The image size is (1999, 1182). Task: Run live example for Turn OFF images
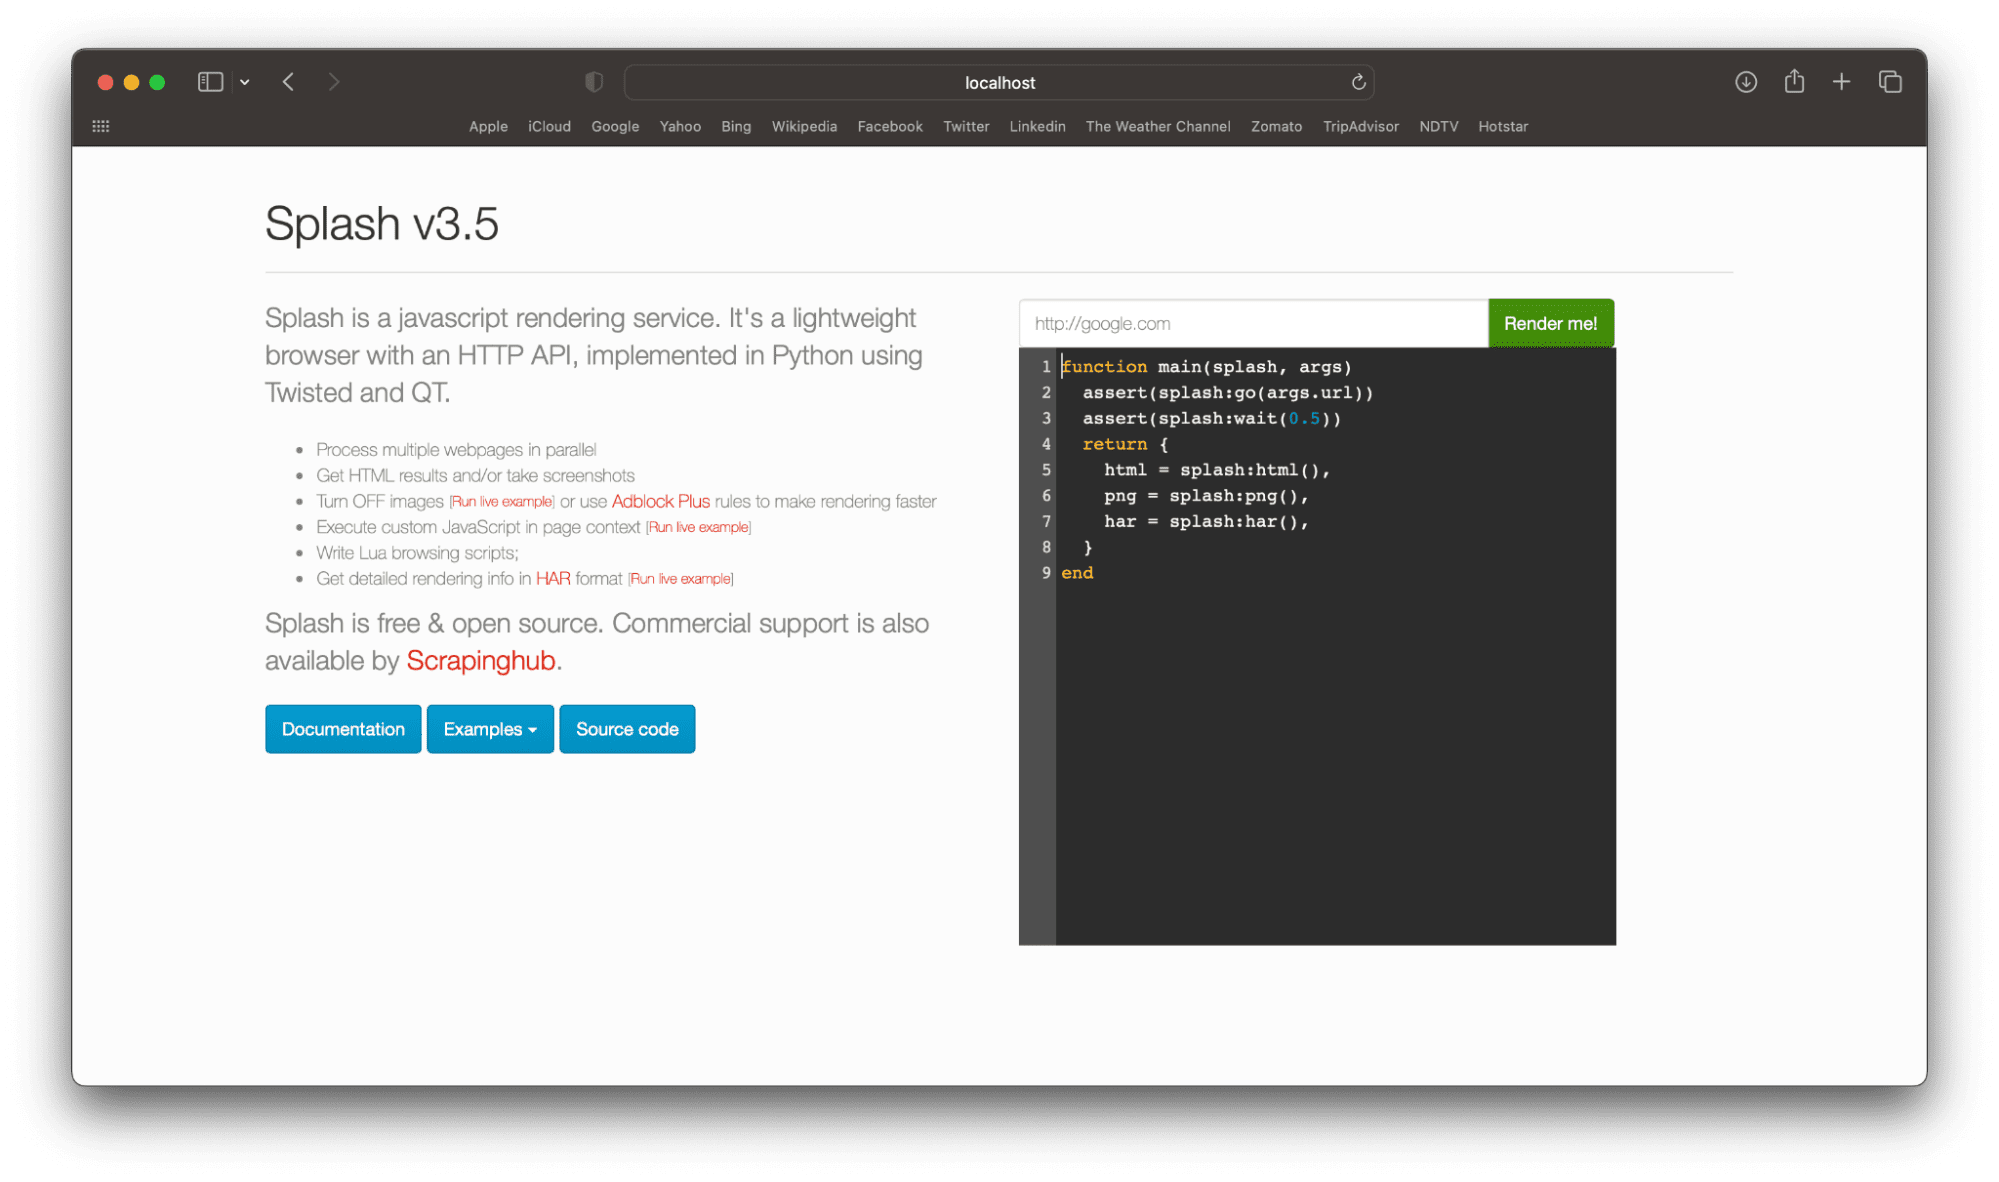click(501, 502)
